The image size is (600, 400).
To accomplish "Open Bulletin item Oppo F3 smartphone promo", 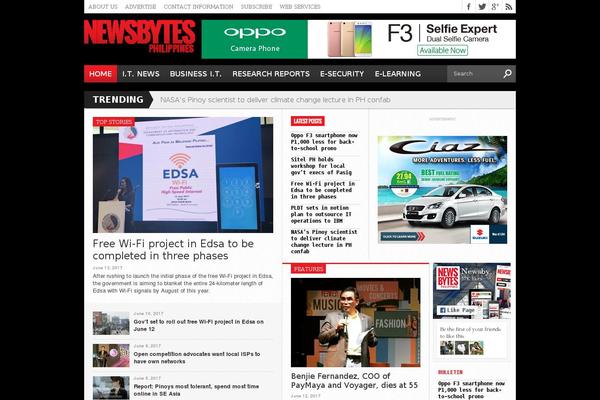I will pos(471,390).
